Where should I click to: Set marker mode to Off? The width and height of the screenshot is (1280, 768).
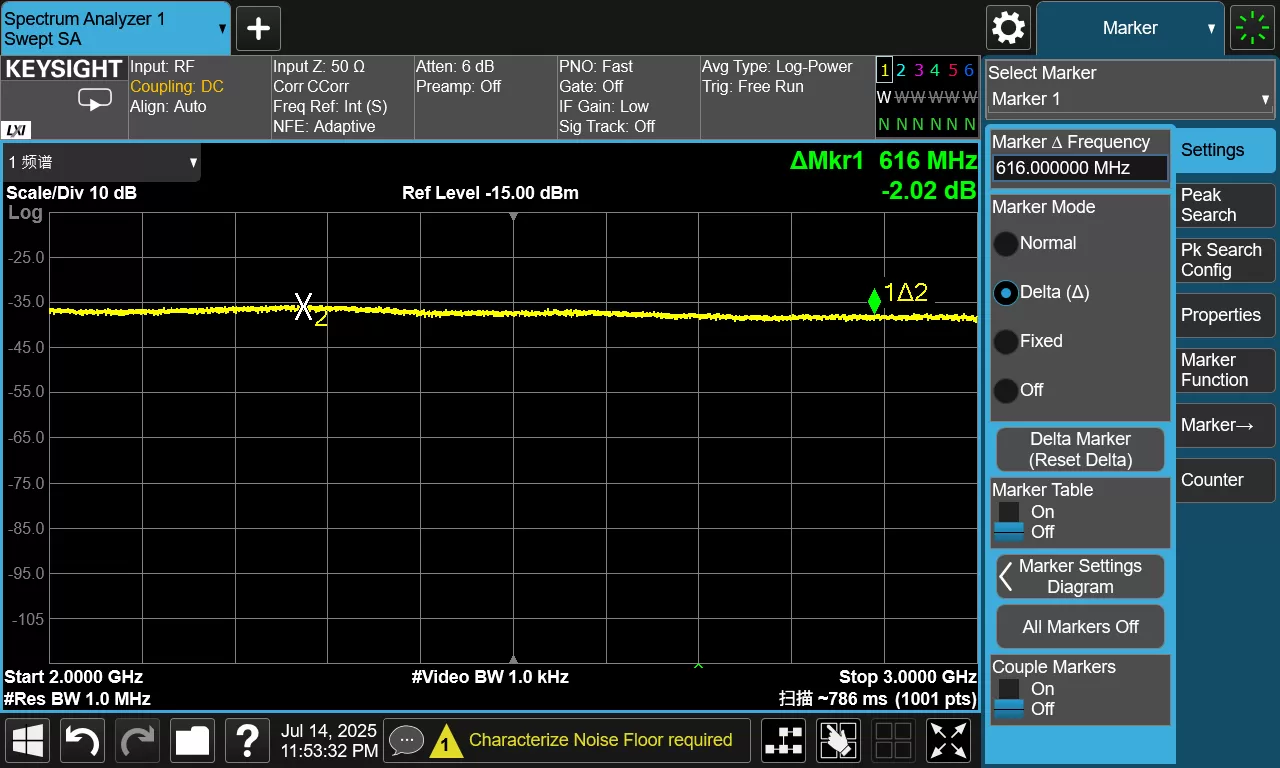1006,391
